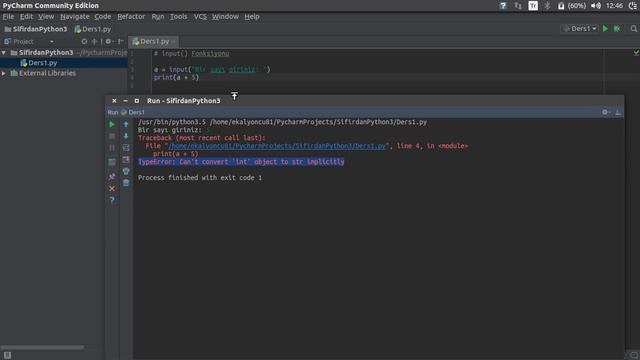The image size is (640, 360).
Task: Go down the stack trace with down arrow
Action: point(126,136)
